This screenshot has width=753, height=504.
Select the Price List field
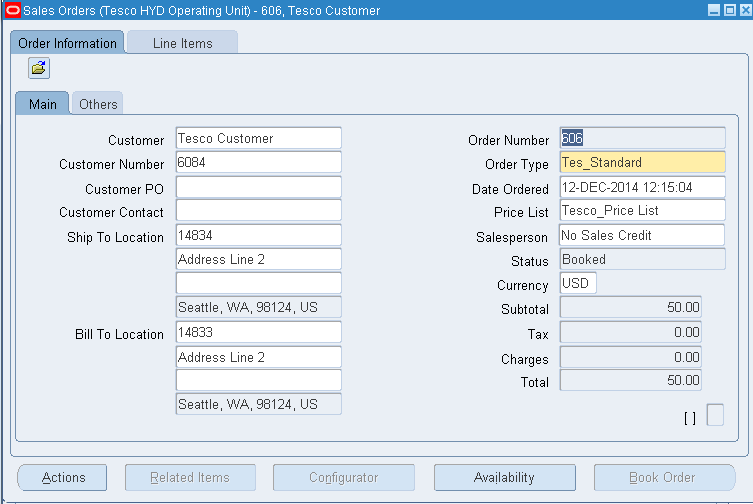click(643, 210)
